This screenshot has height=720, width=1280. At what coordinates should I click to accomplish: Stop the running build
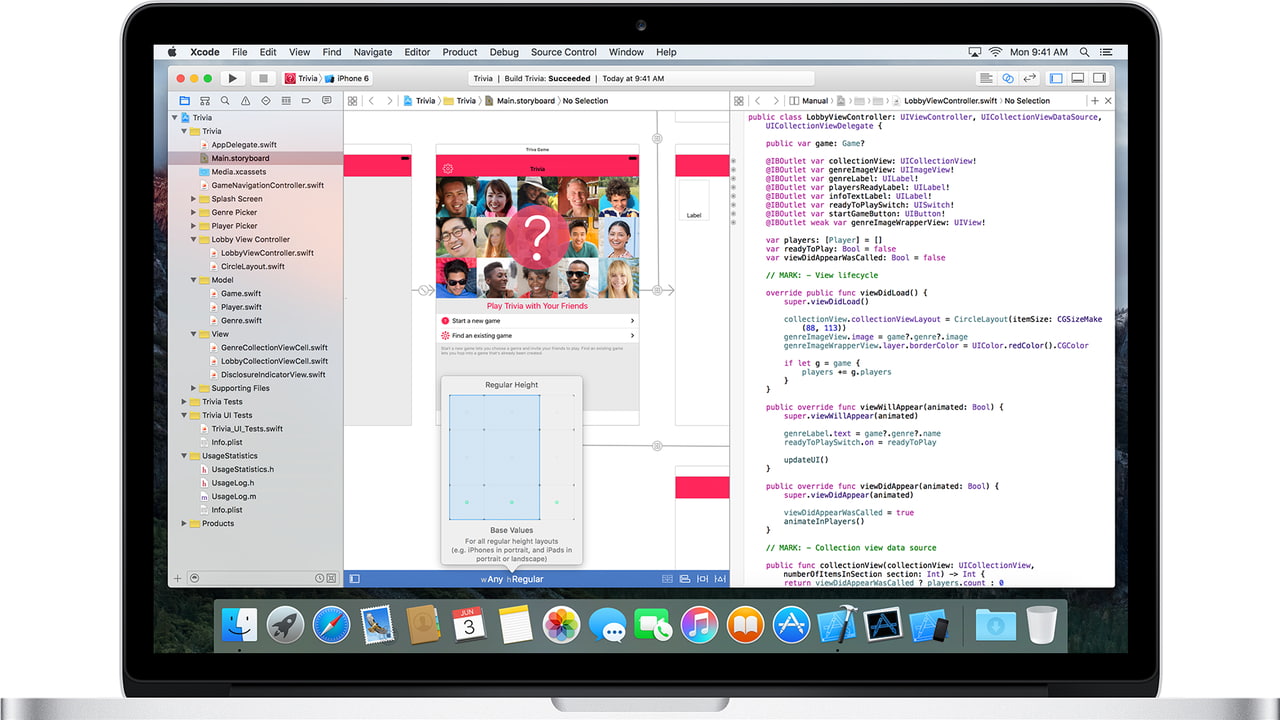[x=263, y=78]
